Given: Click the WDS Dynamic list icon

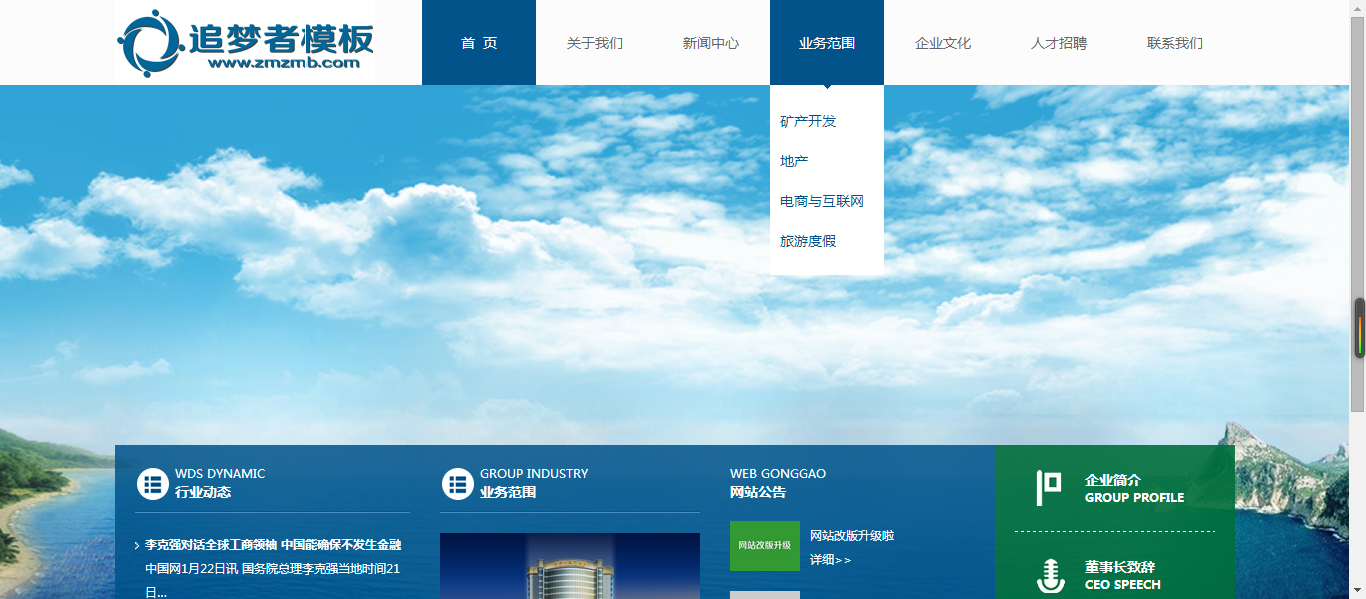Looking at the screenshot, I should (153, 484).
